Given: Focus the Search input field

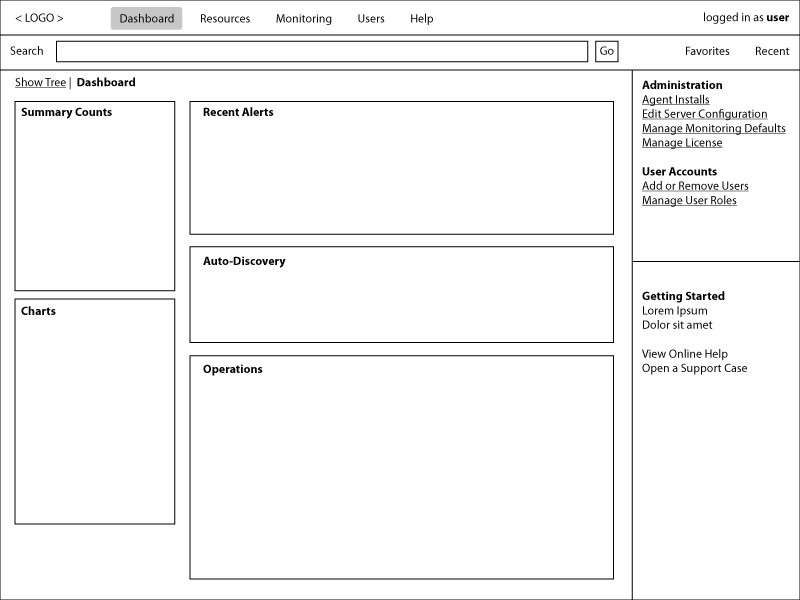Looking at the screenshot, I should 322,52.
